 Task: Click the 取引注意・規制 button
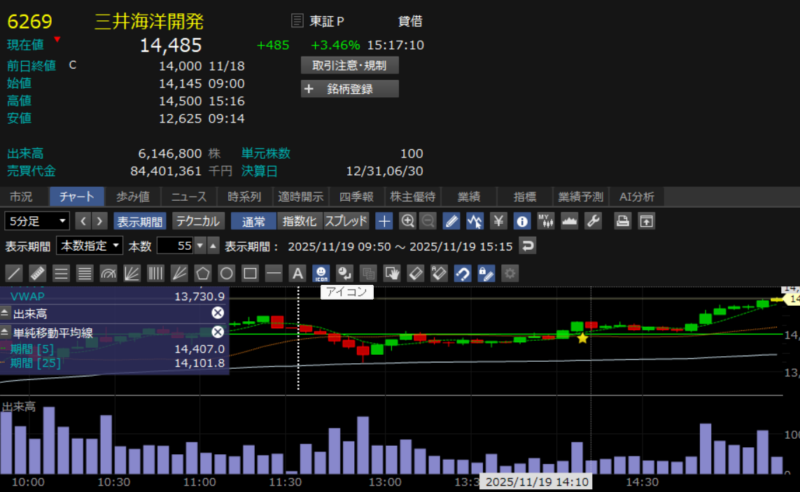pyautogui.click(x=350, y=65)
